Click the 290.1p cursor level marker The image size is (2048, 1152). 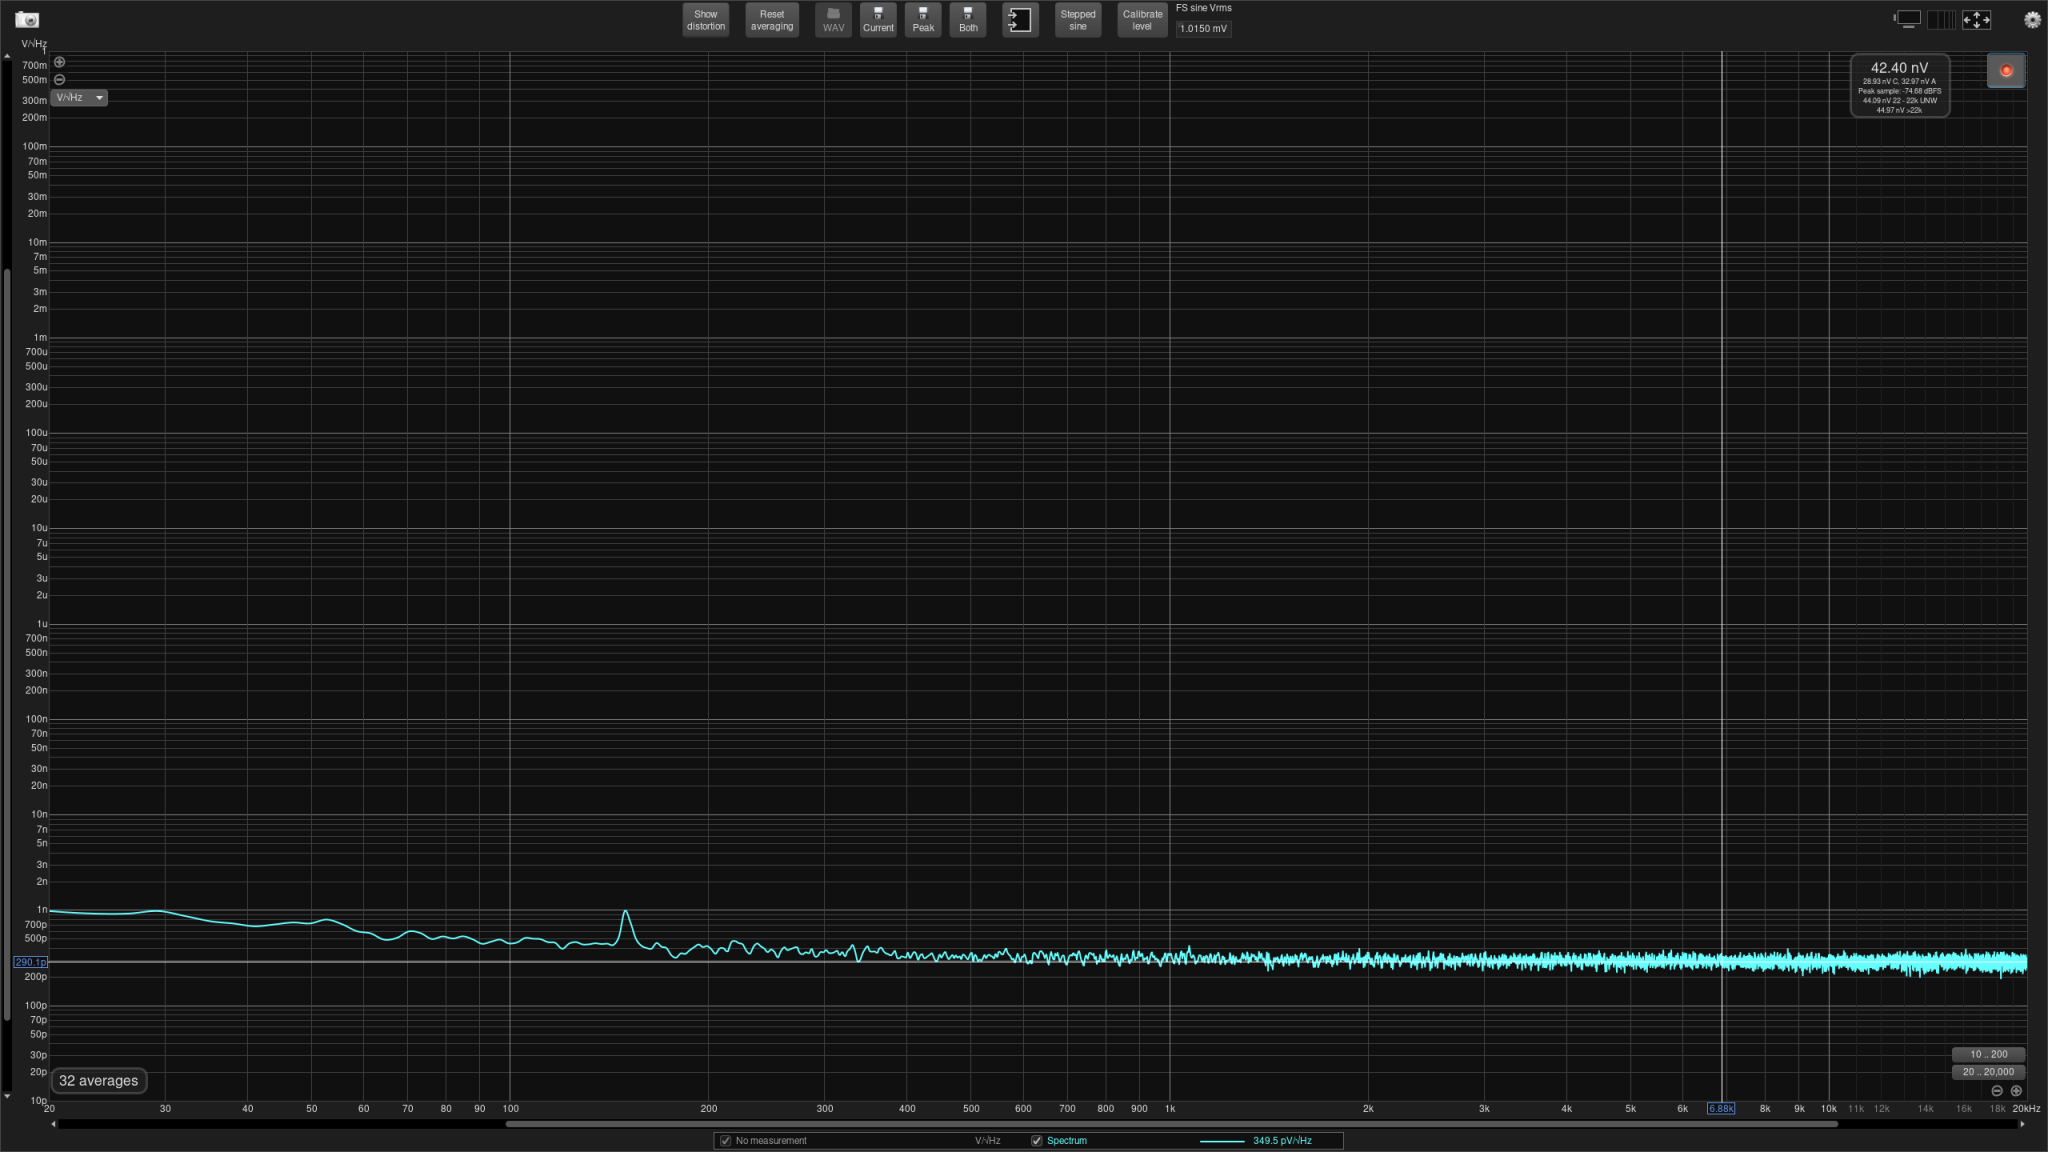point(30,962)
